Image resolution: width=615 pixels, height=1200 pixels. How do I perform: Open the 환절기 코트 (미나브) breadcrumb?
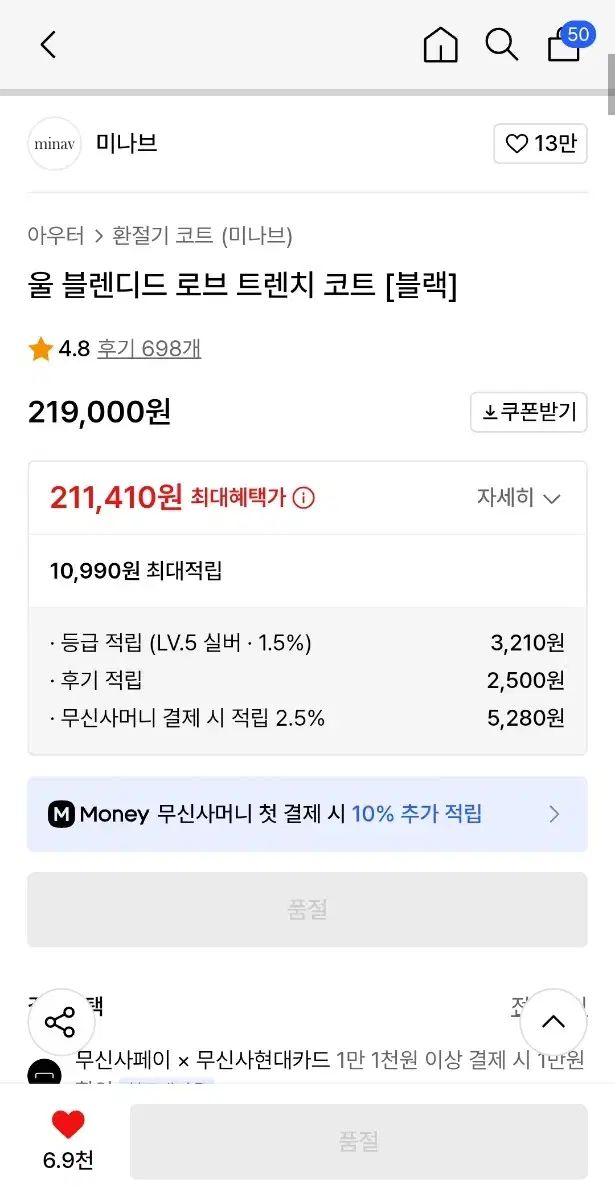[x=202, y=236]
